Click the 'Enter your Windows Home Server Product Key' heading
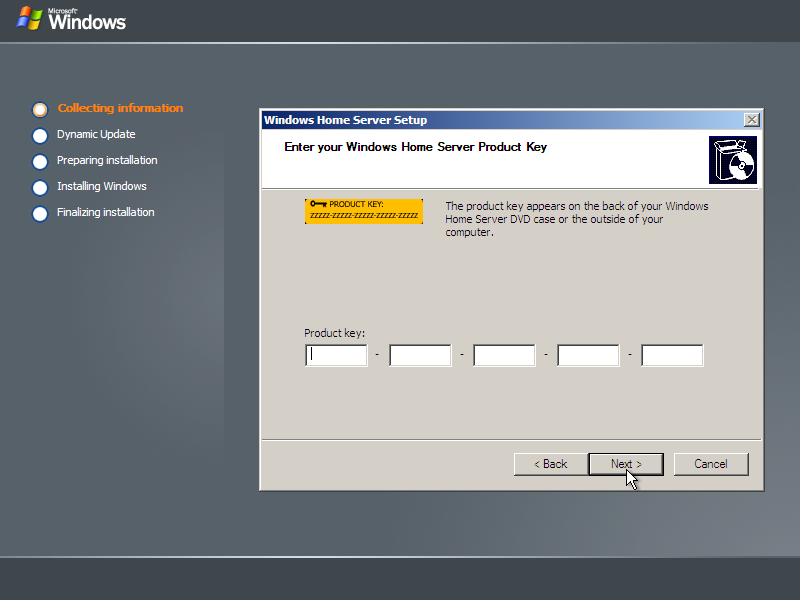The height and width of the screenshot is (600, 800). (415, 147)
